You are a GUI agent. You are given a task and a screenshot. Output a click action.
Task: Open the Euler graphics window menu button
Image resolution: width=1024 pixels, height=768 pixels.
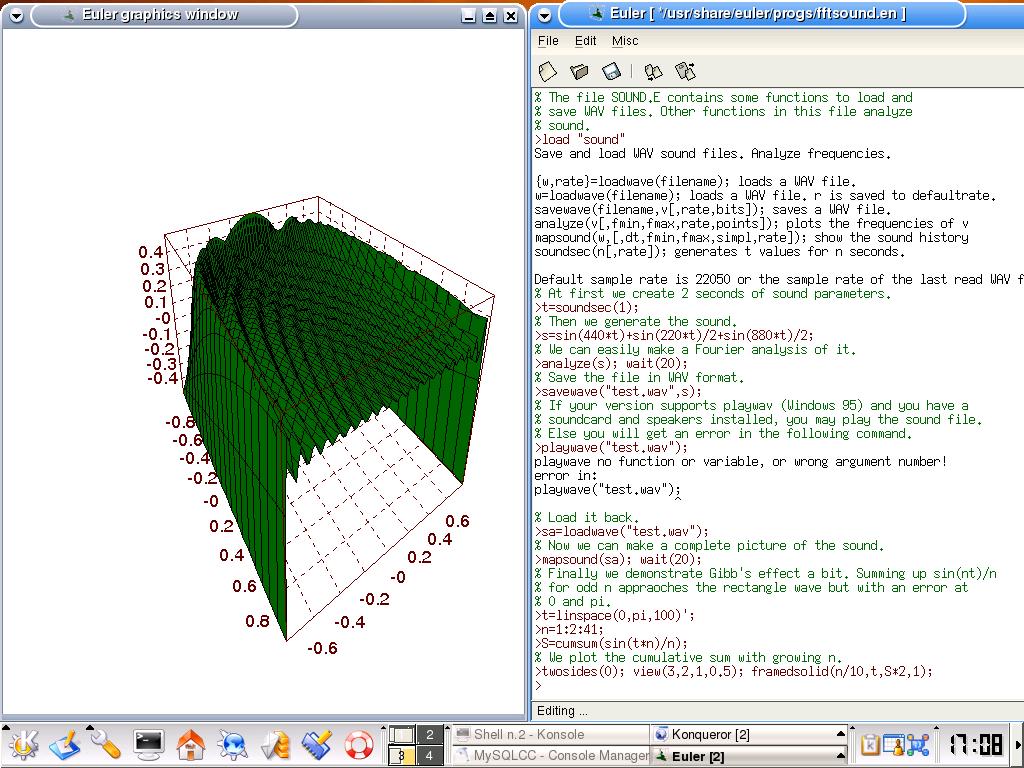16,15
